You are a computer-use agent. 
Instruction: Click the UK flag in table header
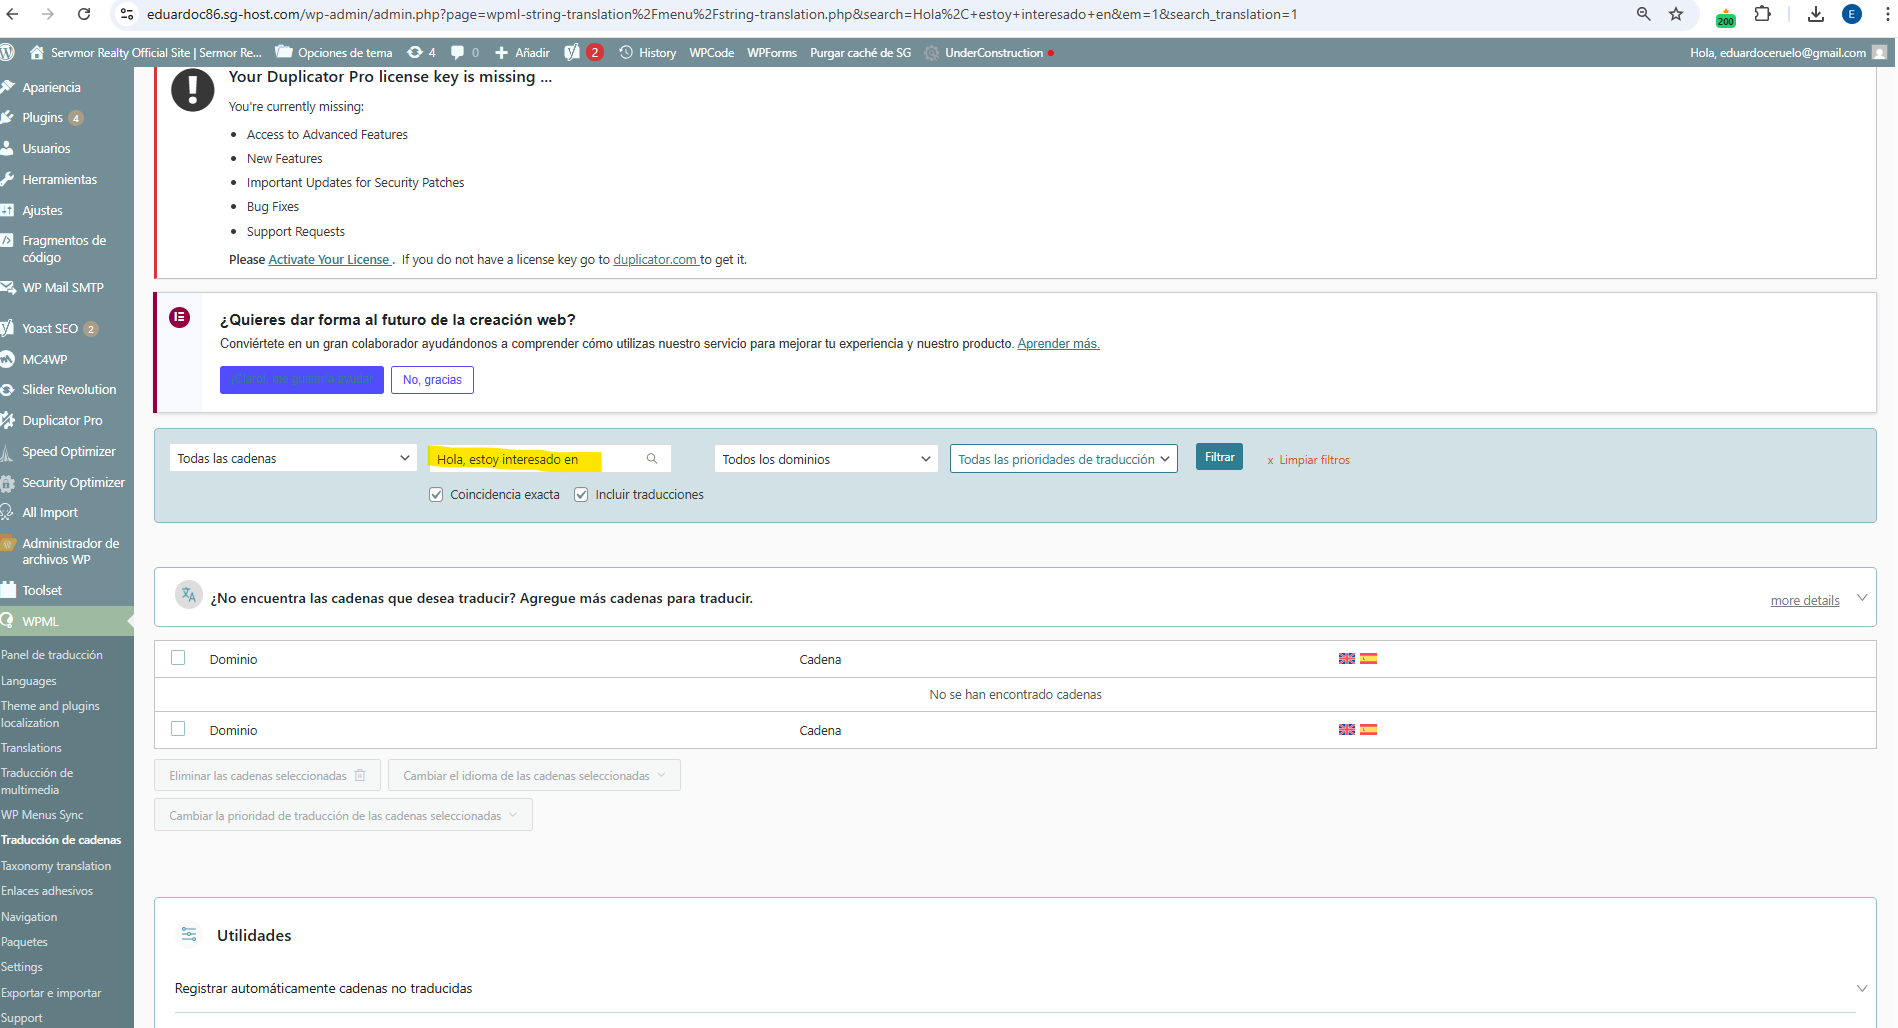coord(1347,659)
